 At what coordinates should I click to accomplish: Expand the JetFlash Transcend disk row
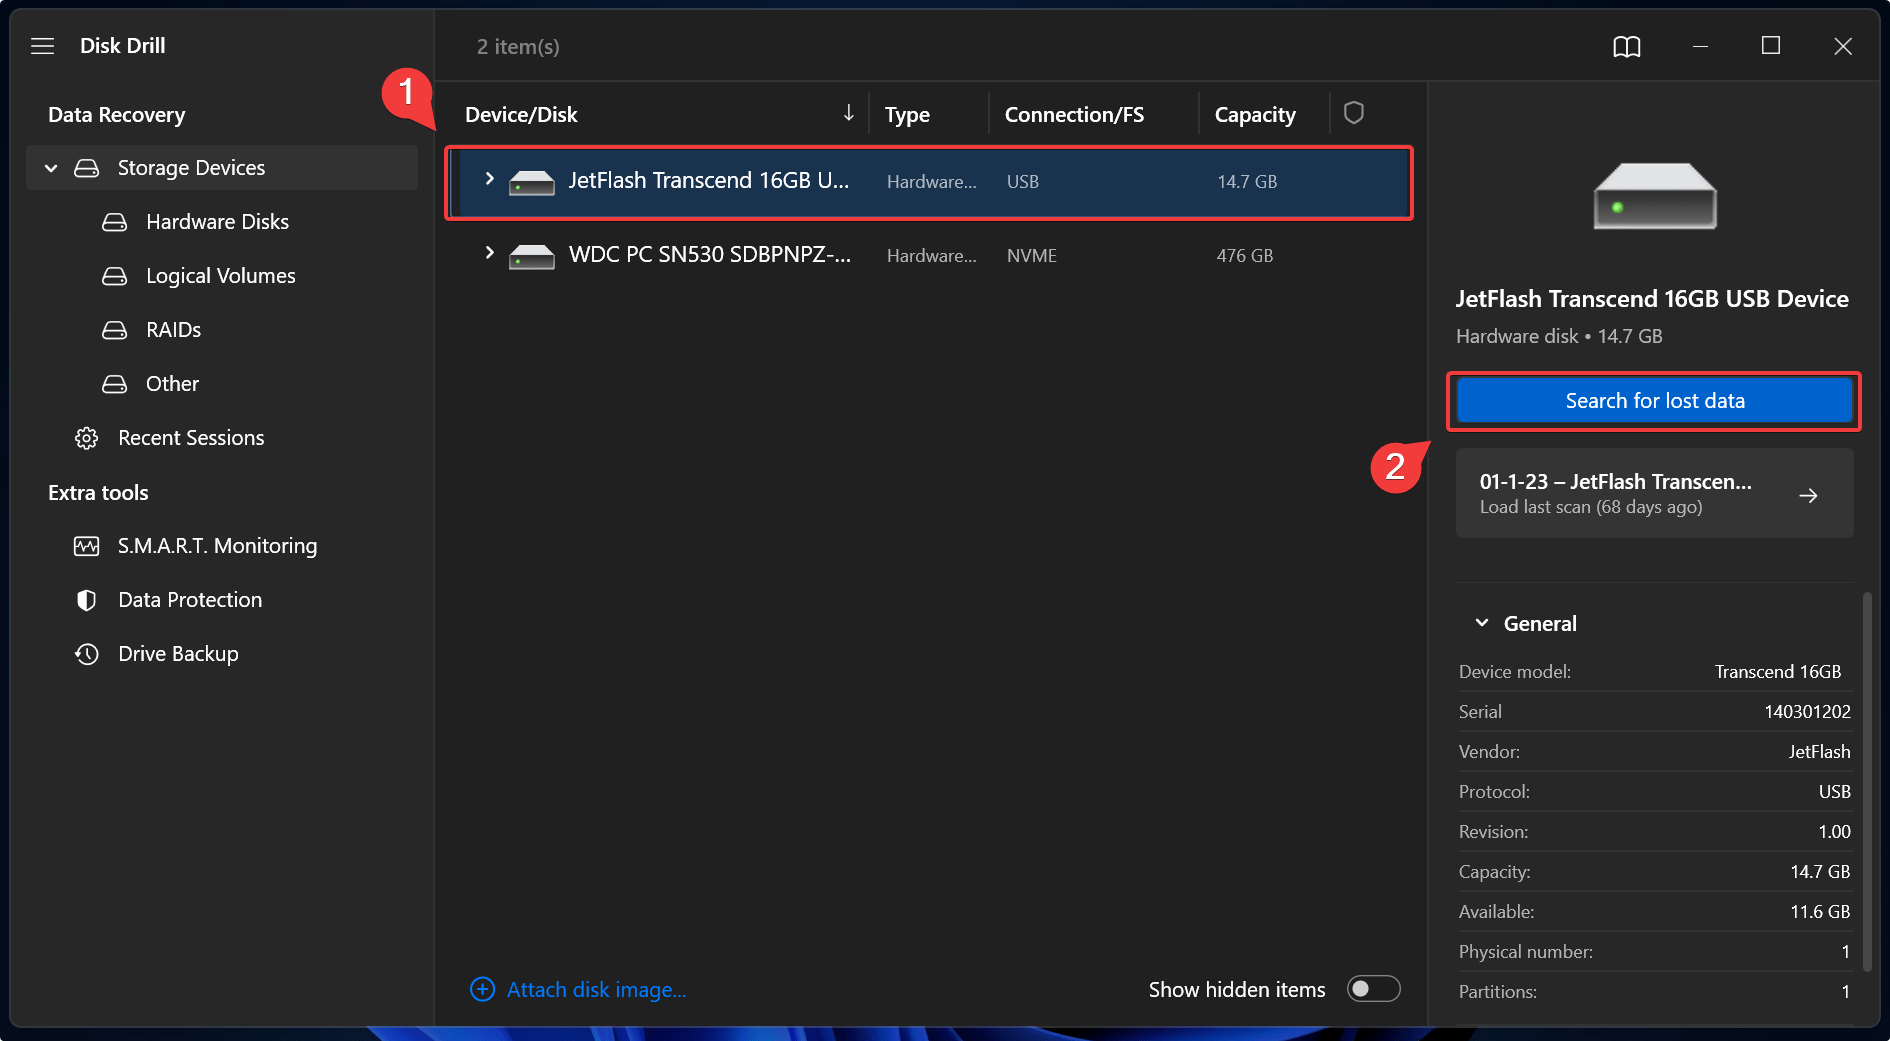pos(489,179)
